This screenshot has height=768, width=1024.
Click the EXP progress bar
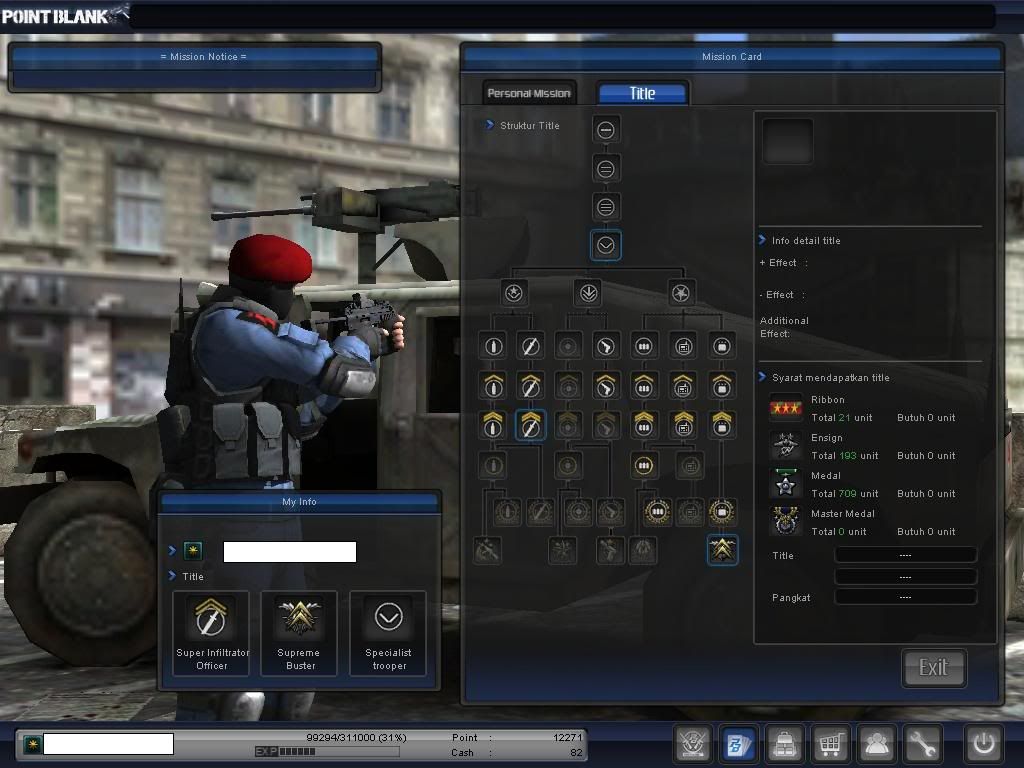[327, 752]
